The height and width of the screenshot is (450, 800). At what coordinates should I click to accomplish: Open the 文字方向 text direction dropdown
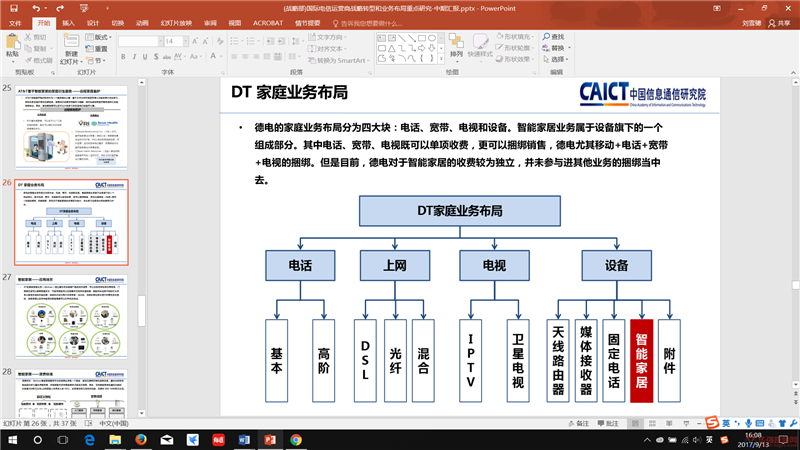click(328, 37)
